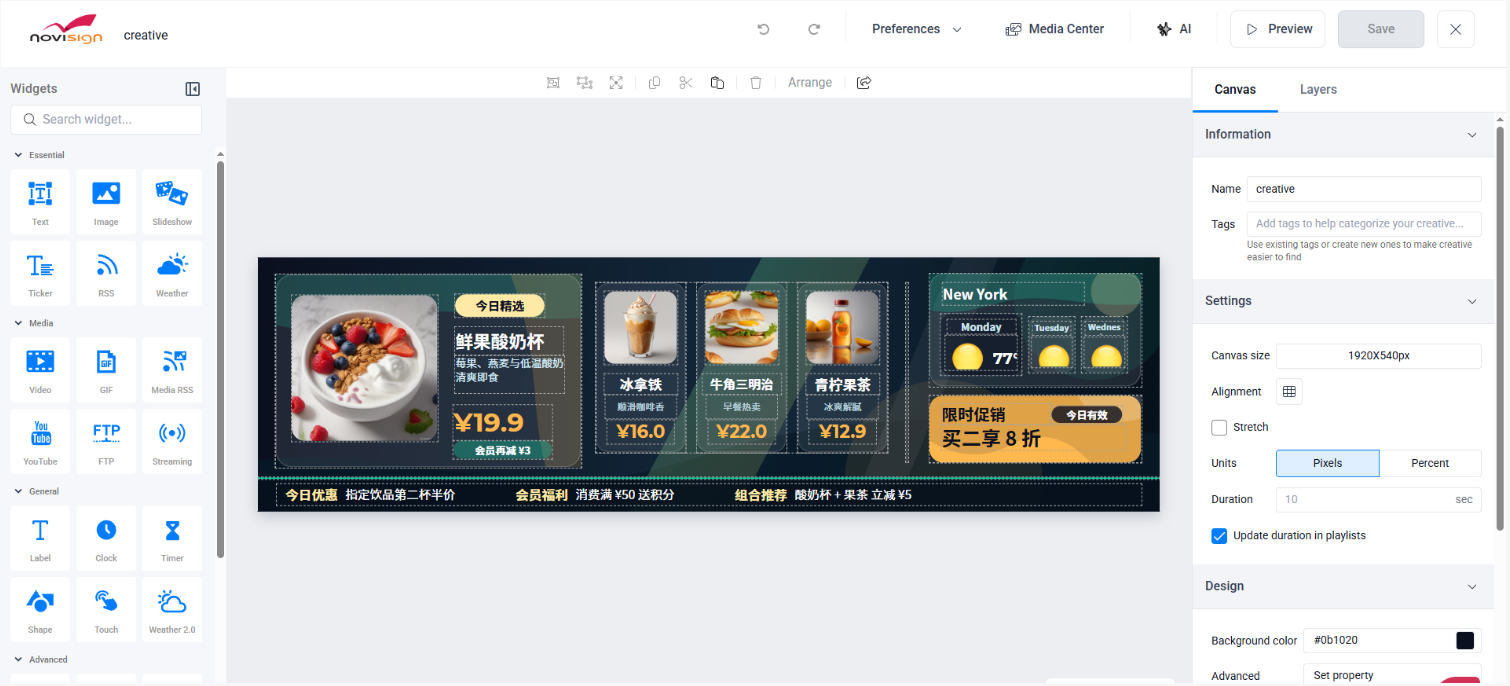Choose the FTP widget
Screen dimensions: 1510x686
[106, 441]
